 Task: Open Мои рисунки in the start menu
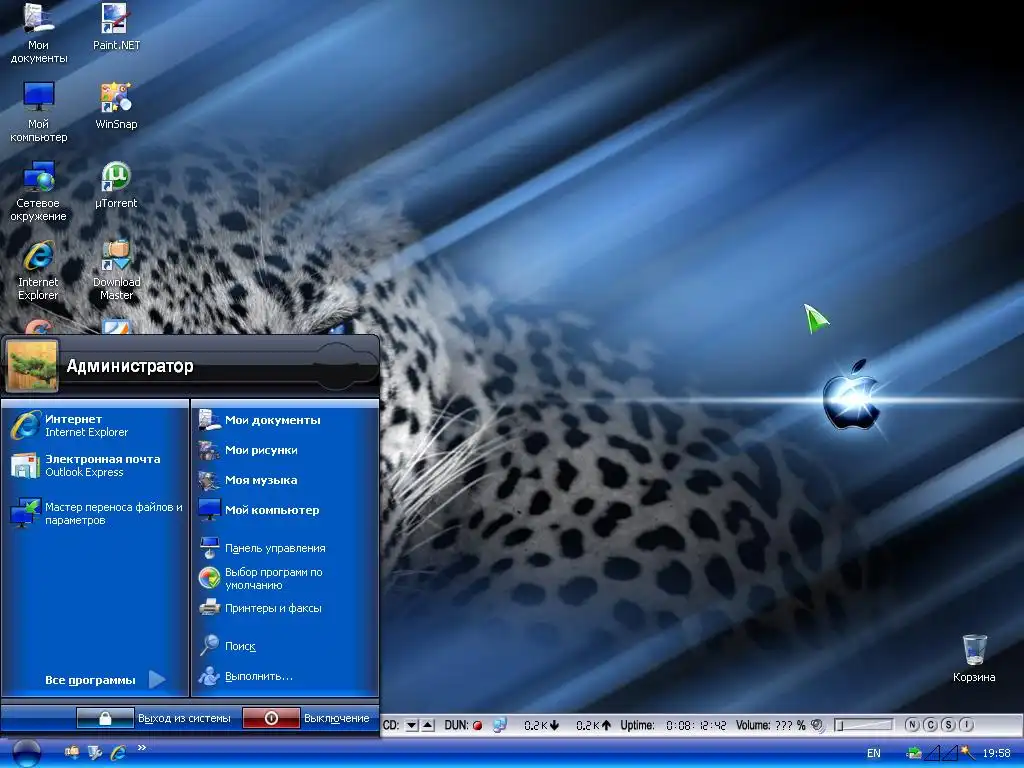[x=286, y=450]
